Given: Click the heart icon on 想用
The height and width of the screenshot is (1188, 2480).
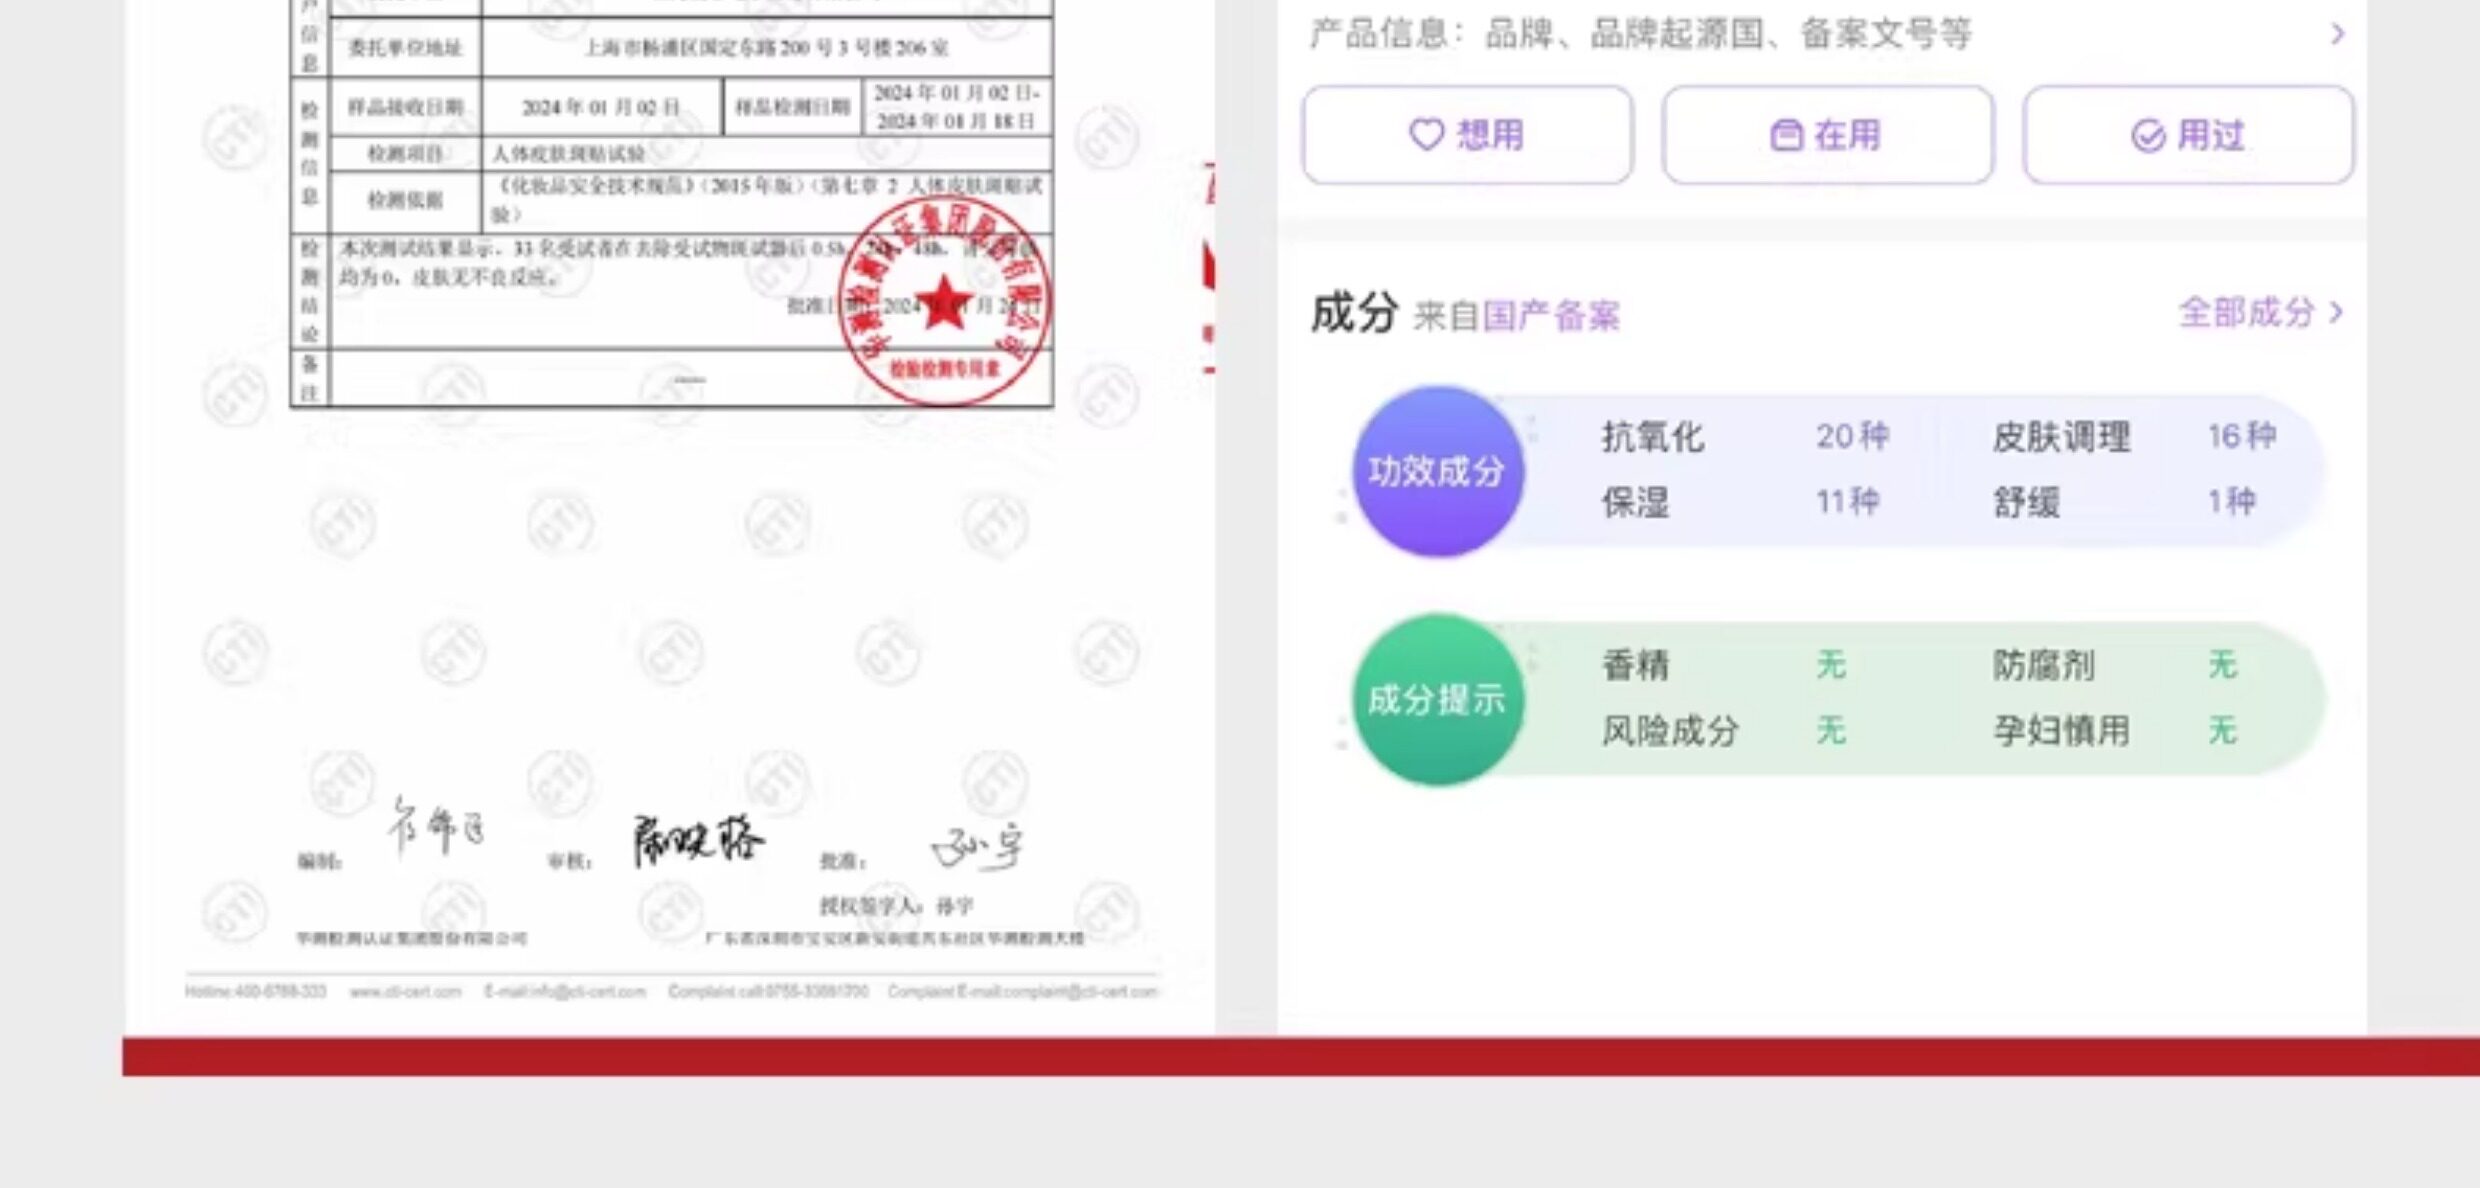Looking at the screenshot, I should [x=1426, y=135].
